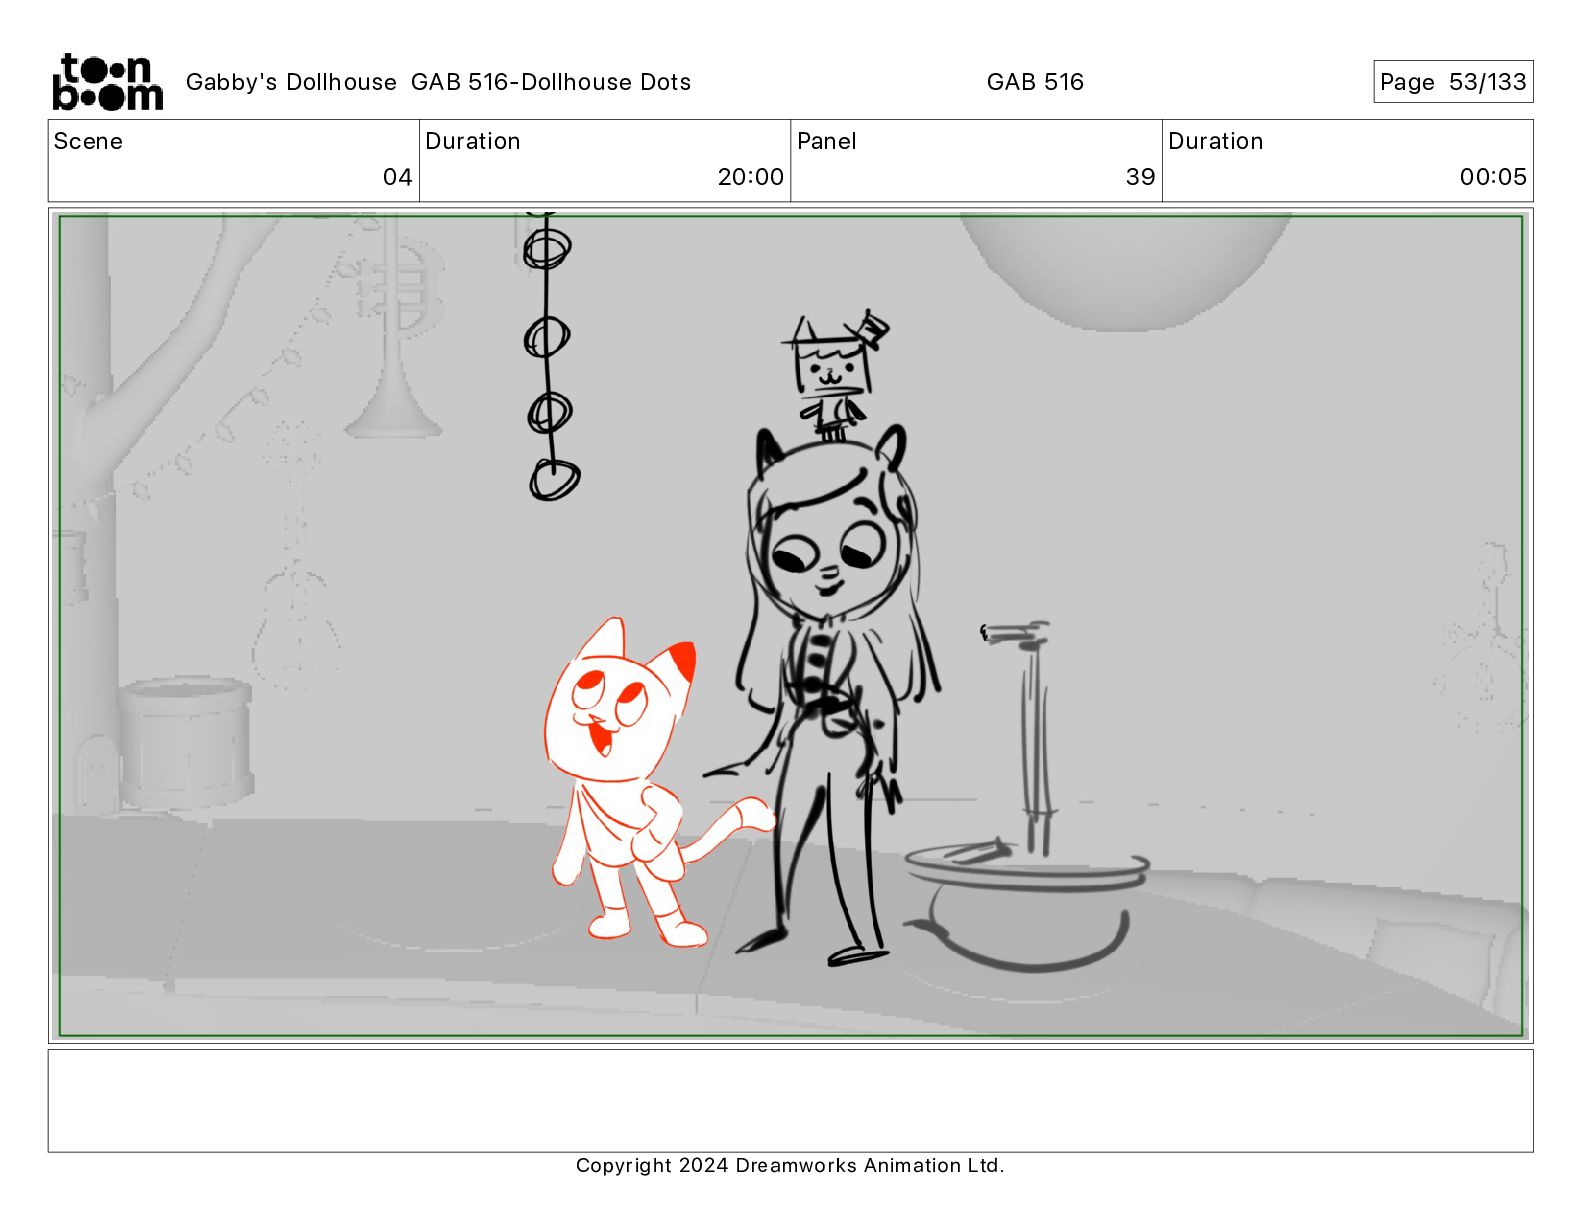Screen dimensions: 1584x1224
Task: Click the box cat on girl's head
Action: [836, 375]
